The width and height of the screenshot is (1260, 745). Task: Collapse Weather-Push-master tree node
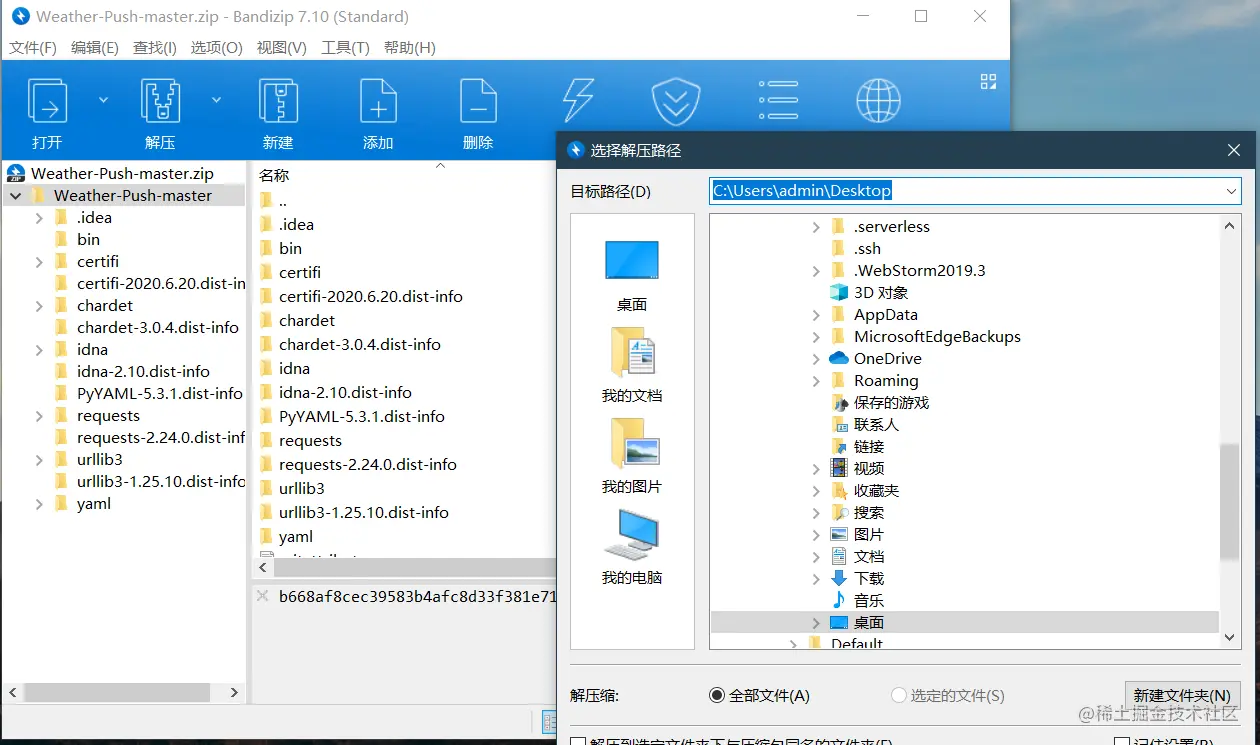click(15, 196)
